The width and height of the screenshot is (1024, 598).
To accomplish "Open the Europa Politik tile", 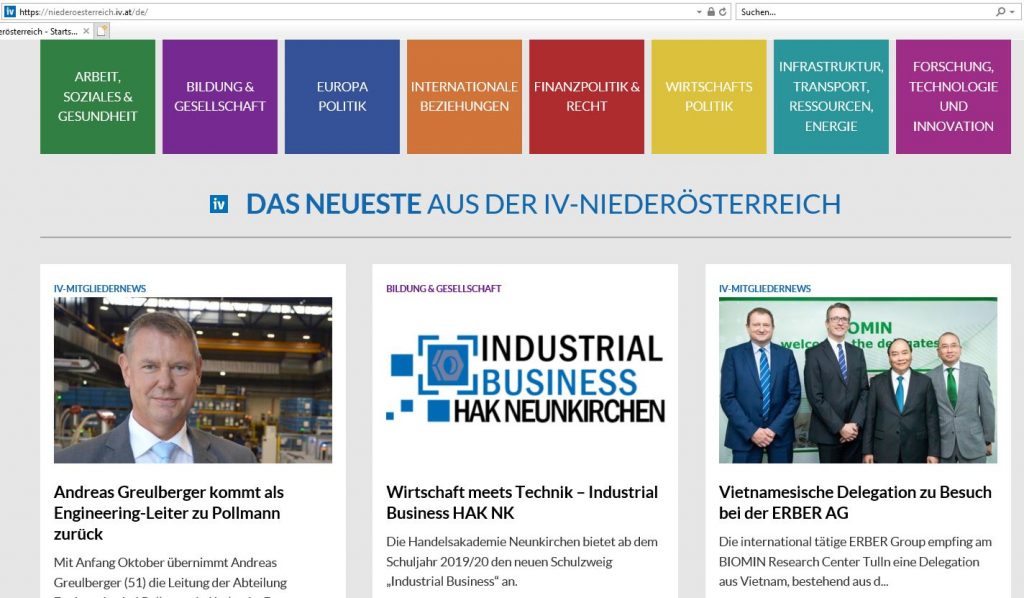I will (x=342, y=97).
